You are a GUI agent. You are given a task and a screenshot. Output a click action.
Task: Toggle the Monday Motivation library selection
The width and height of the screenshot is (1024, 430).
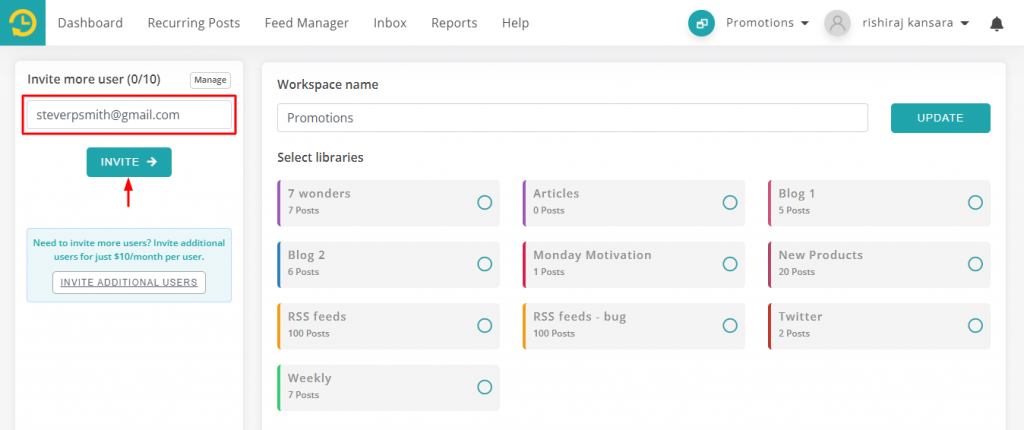click(730, 264)
